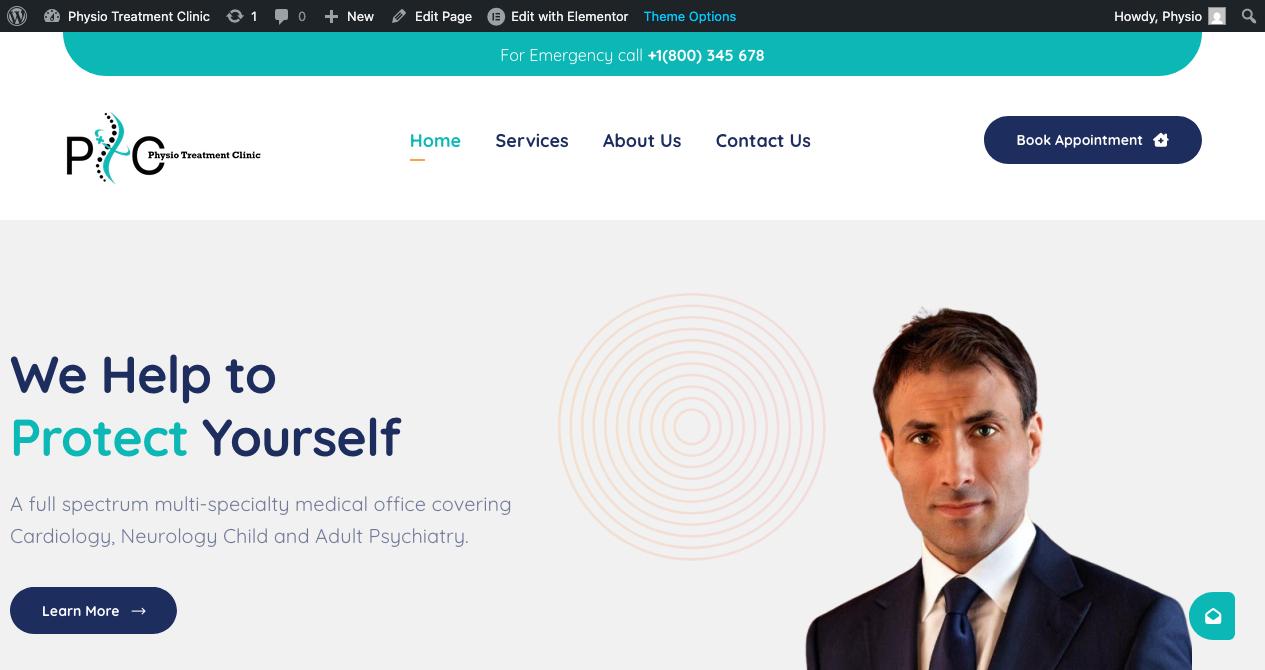
Task: Open the WordPress logo menu
Action: pyautogui.click(x=17, y=16)
